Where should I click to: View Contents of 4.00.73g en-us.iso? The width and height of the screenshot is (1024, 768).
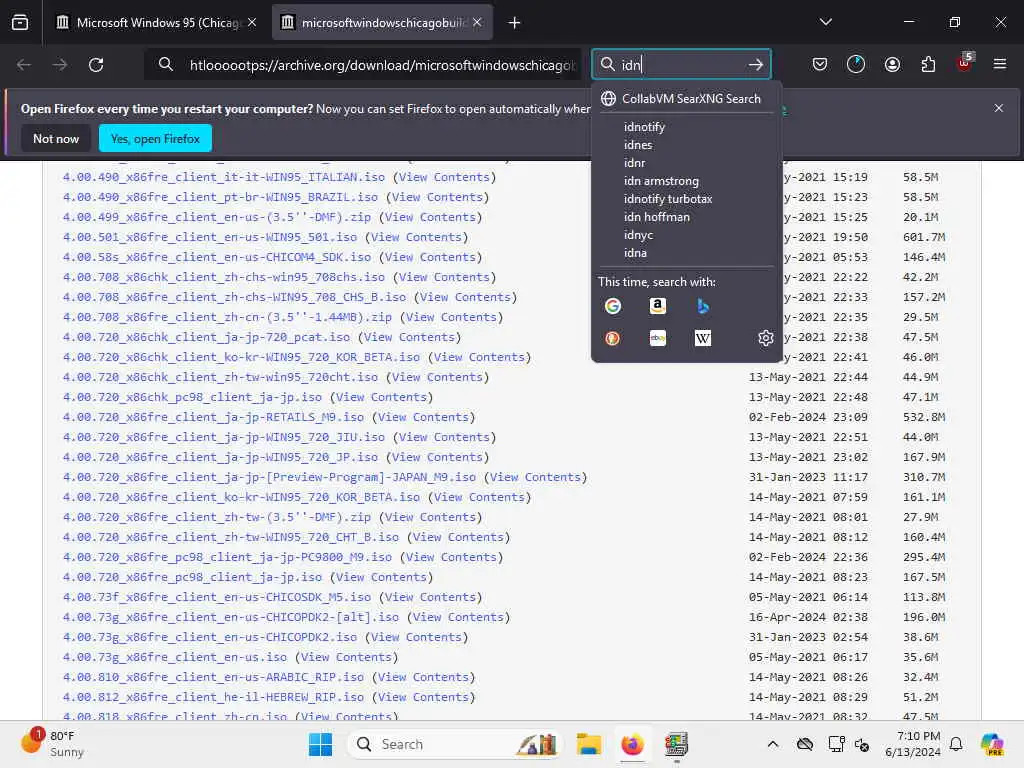346,657
